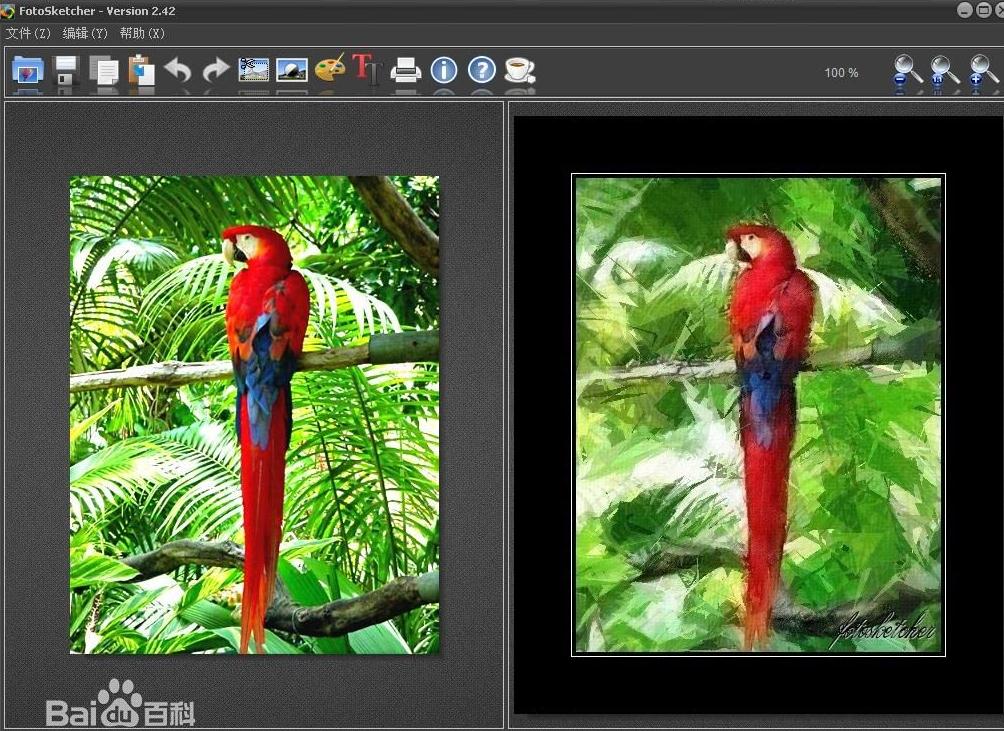Click the original parrot photo in left pane
Viewport: 1004px width, 731px height.
254,415
